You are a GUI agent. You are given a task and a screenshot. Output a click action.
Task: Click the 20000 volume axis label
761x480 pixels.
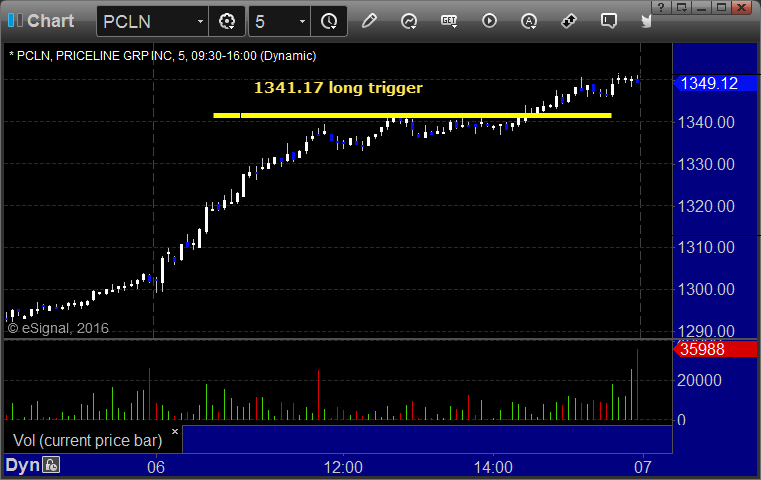699,380
